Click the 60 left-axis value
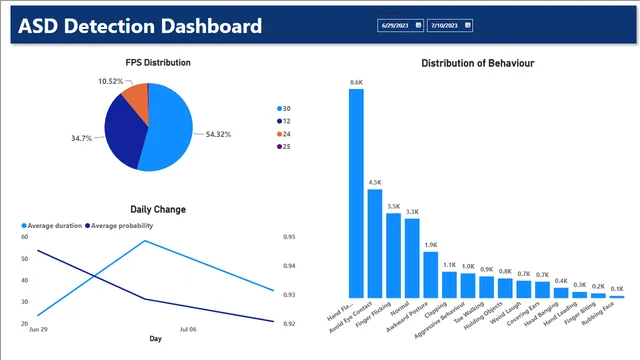640x360 pixels. coord(24,237)
